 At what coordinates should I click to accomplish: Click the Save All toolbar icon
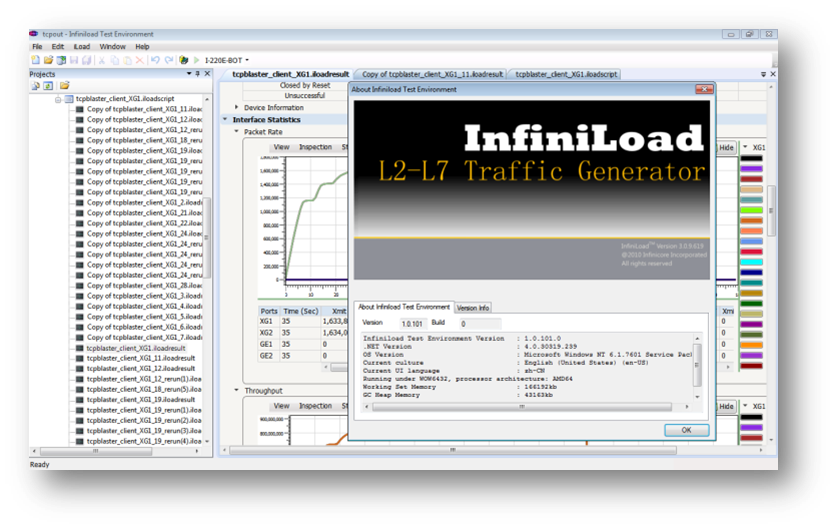[x=86, y=60]
